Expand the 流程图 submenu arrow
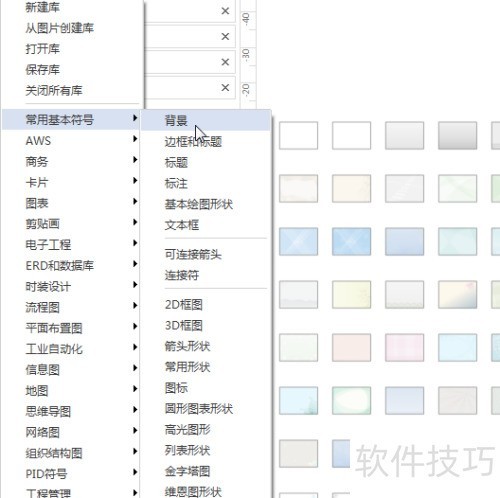The height and width of the screenshot is (498, 500). [x=135, y=305]
